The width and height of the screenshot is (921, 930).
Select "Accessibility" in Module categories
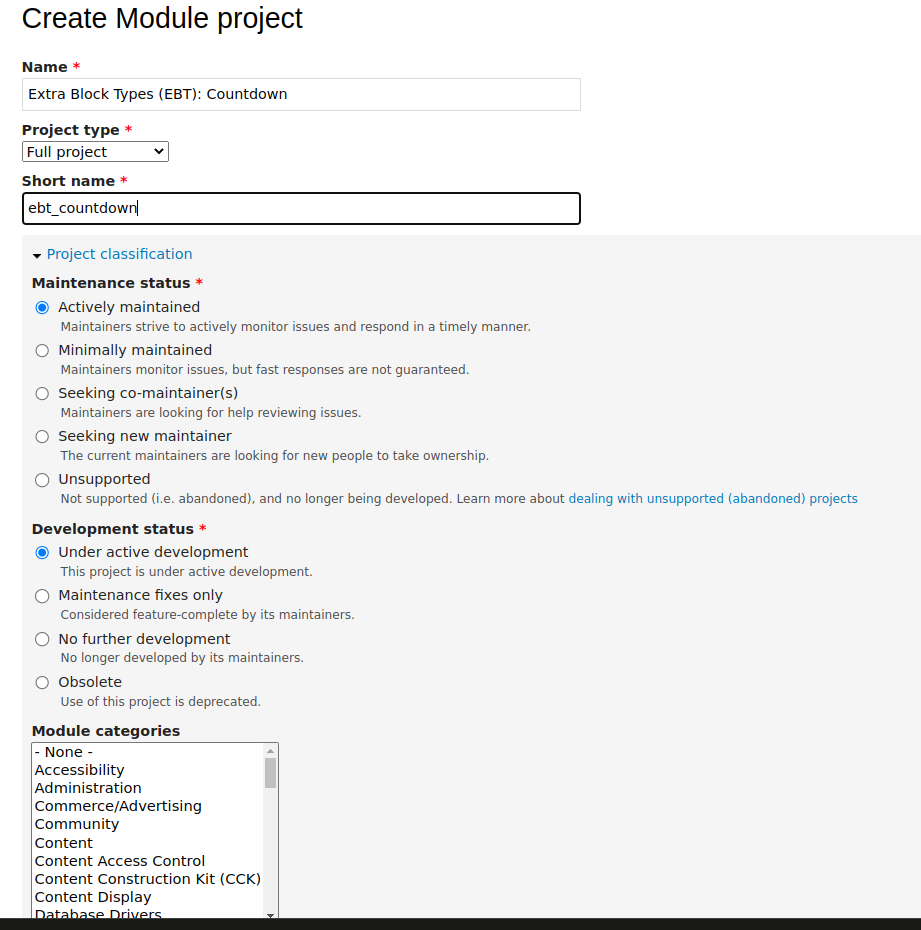[79, 770]
